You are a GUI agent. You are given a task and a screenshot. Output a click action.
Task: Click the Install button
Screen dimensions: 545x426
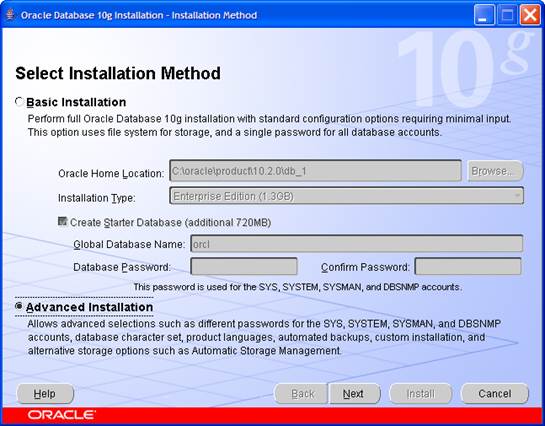tap(421, 394)
